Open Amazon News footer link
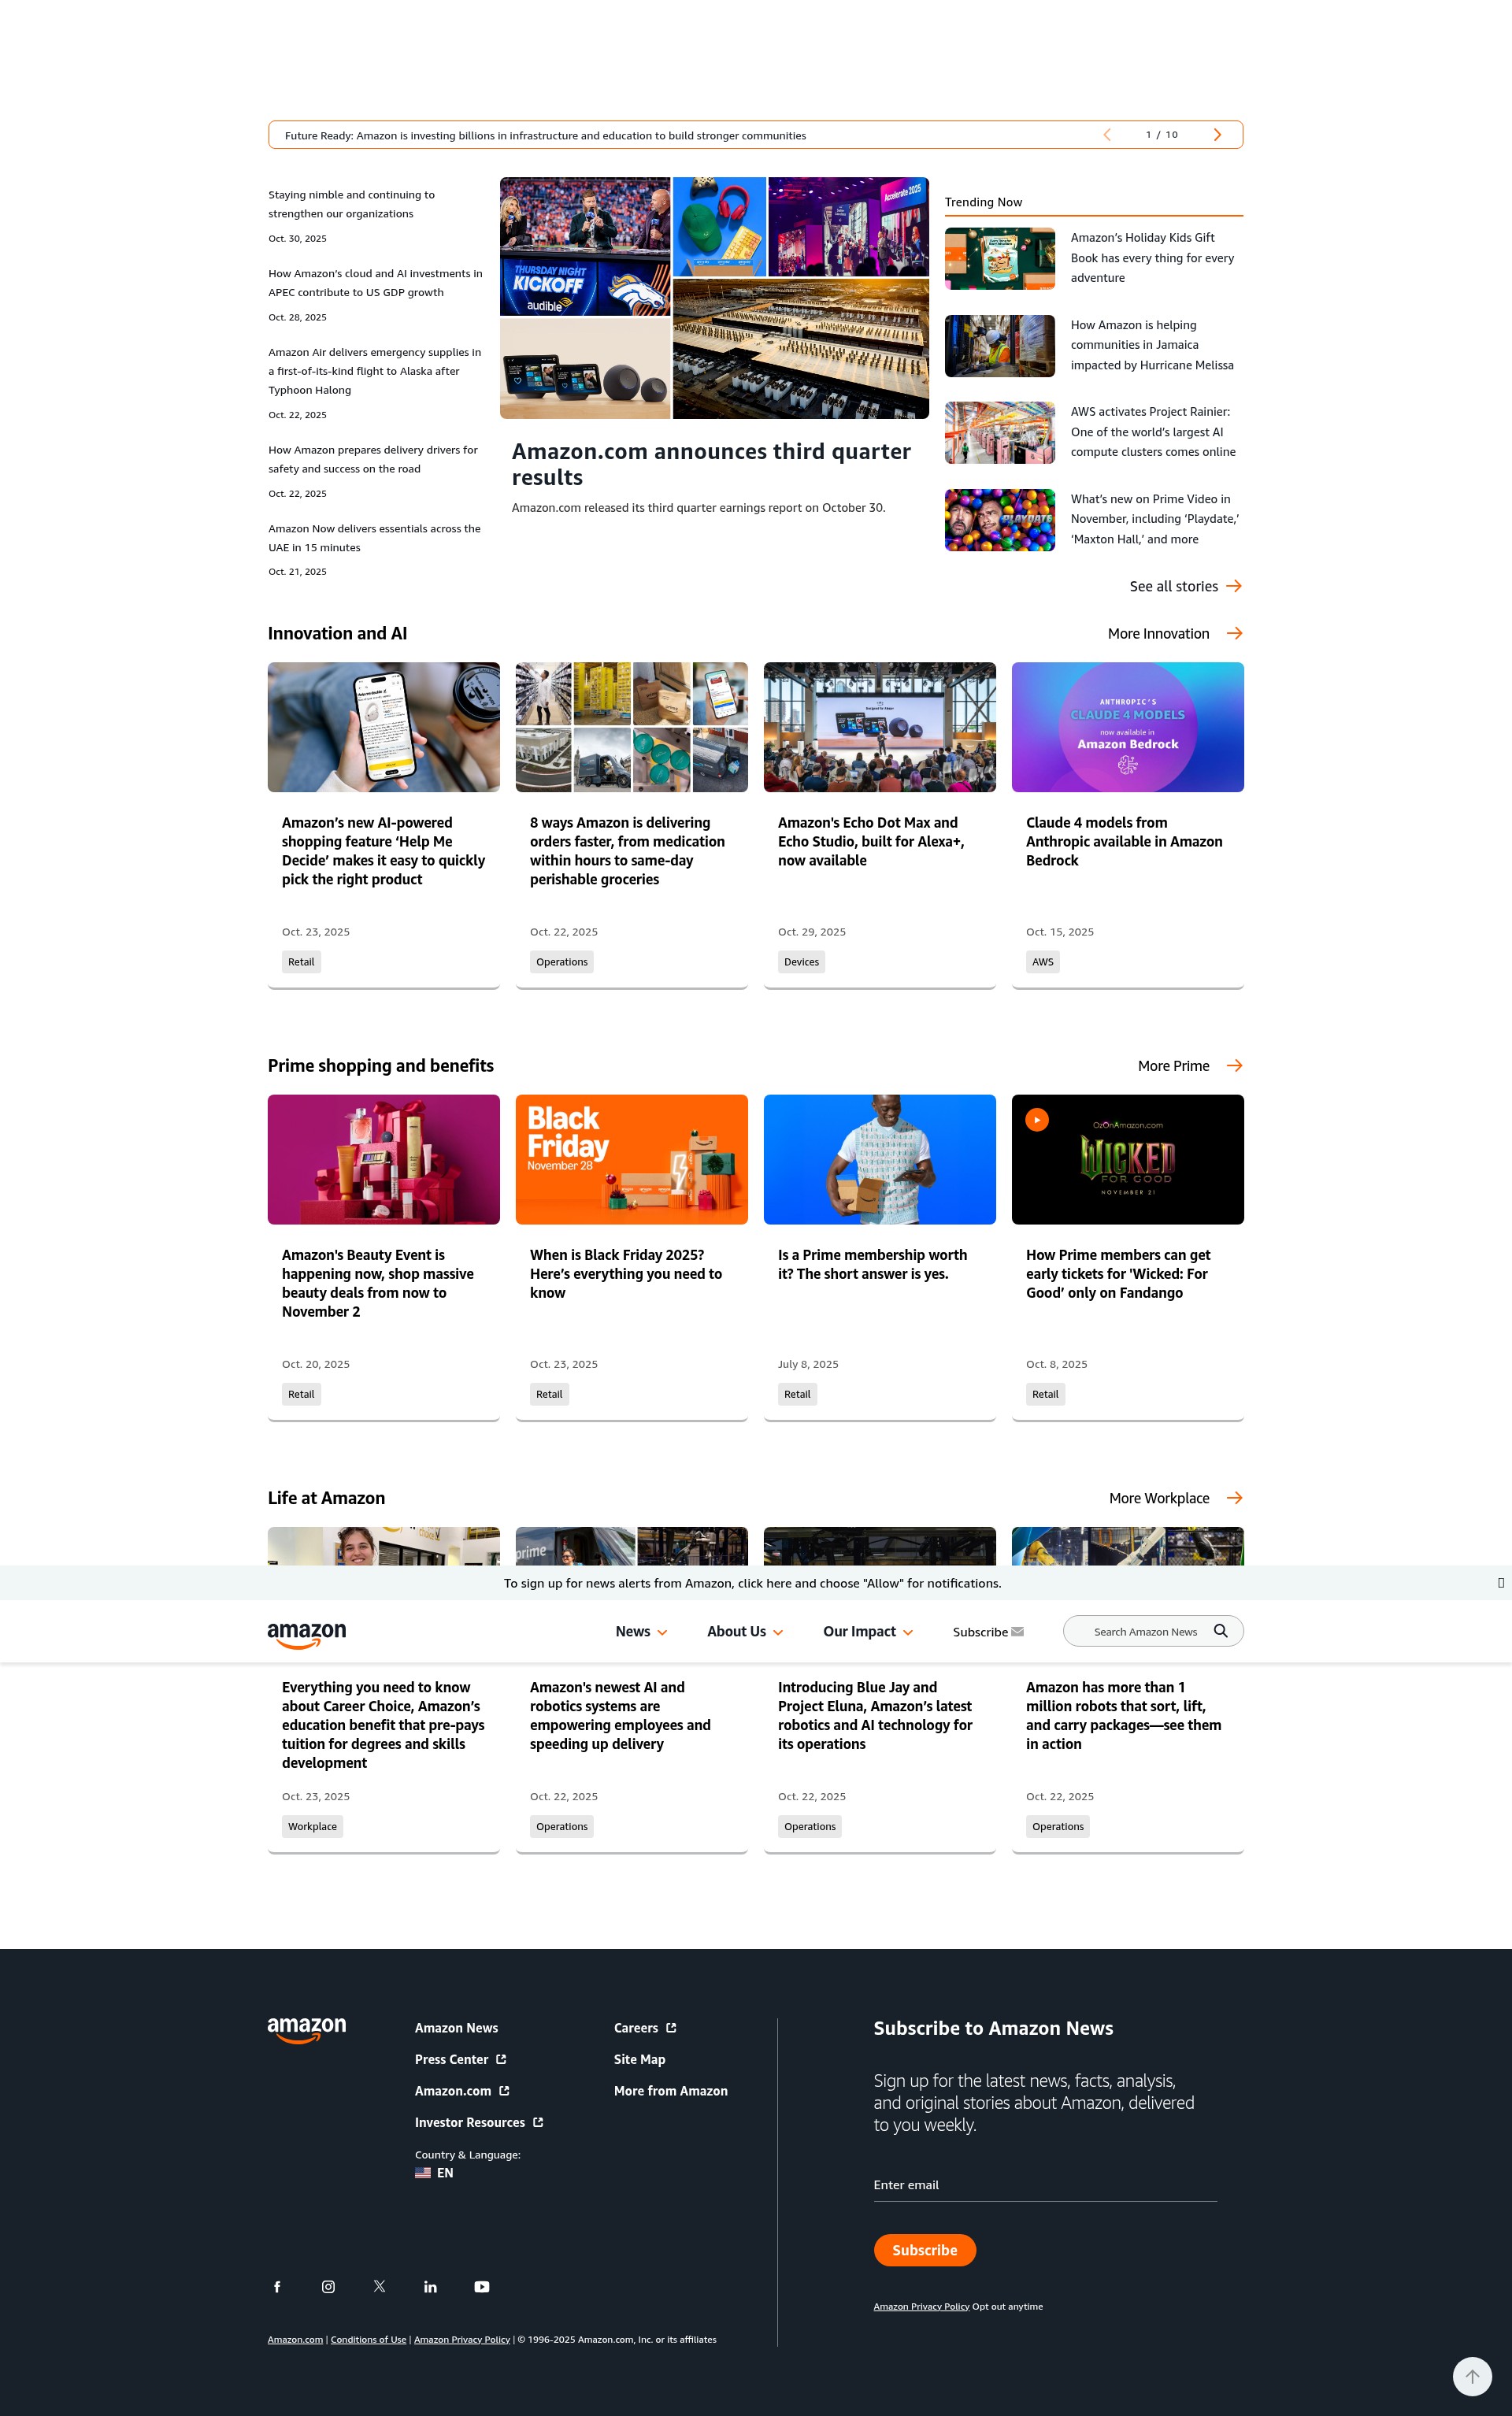1512x2416 pixels. coord(456,2028)
